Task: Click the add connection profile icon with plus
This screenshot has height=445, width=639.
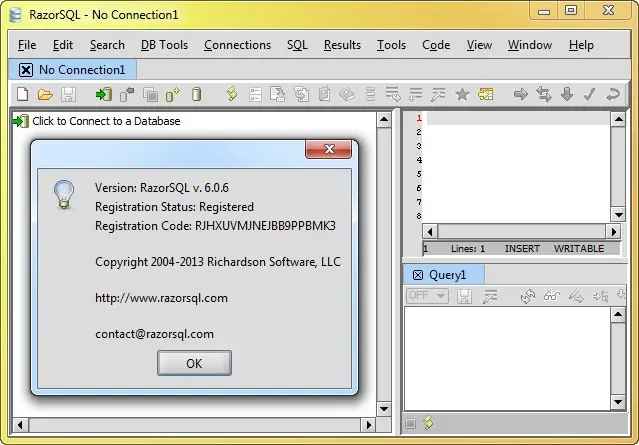Action: tap(173, 95)
